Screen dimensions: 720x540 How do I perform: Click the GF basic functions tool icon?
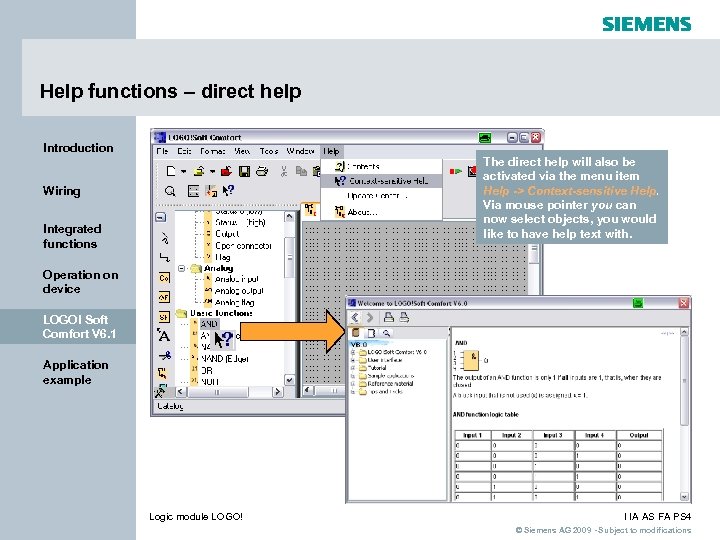[164, 298]
